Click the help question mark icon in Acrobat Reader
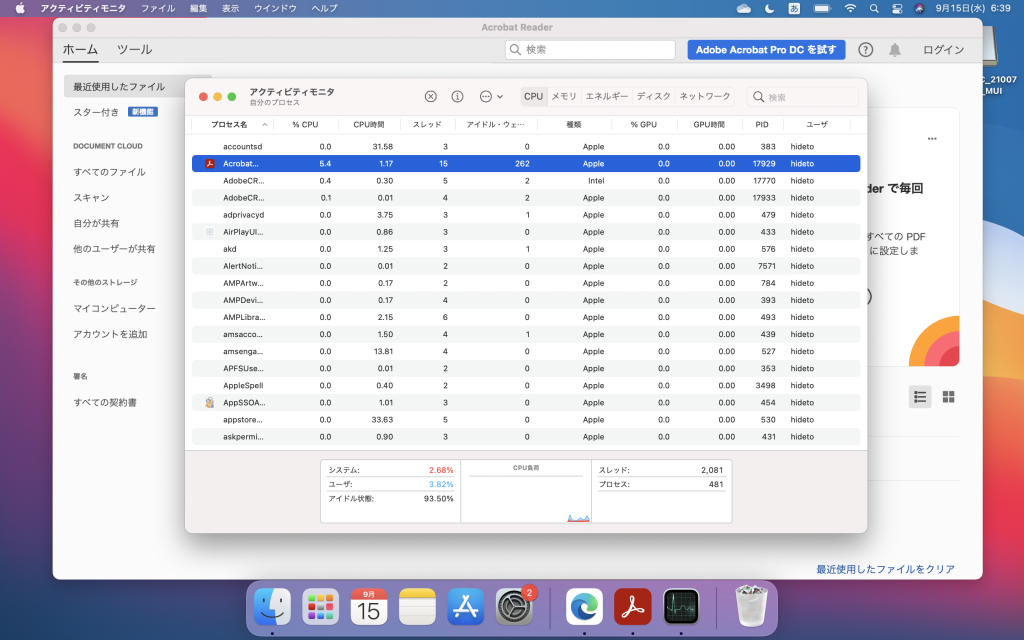The width and height of the screenshot is (1024, 640). (865, 49)
